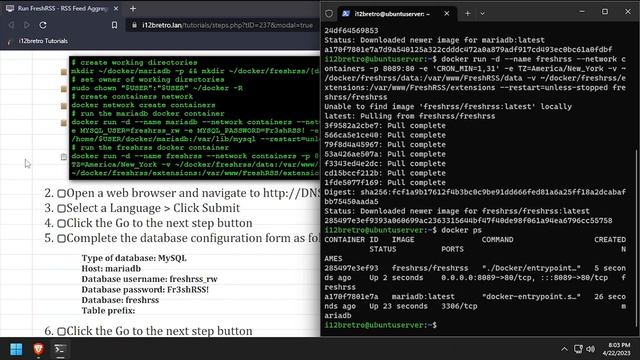The height and width of the screenshot is (360, 640).
Task: Check the Select a Language step
Action: pos(61,209)
